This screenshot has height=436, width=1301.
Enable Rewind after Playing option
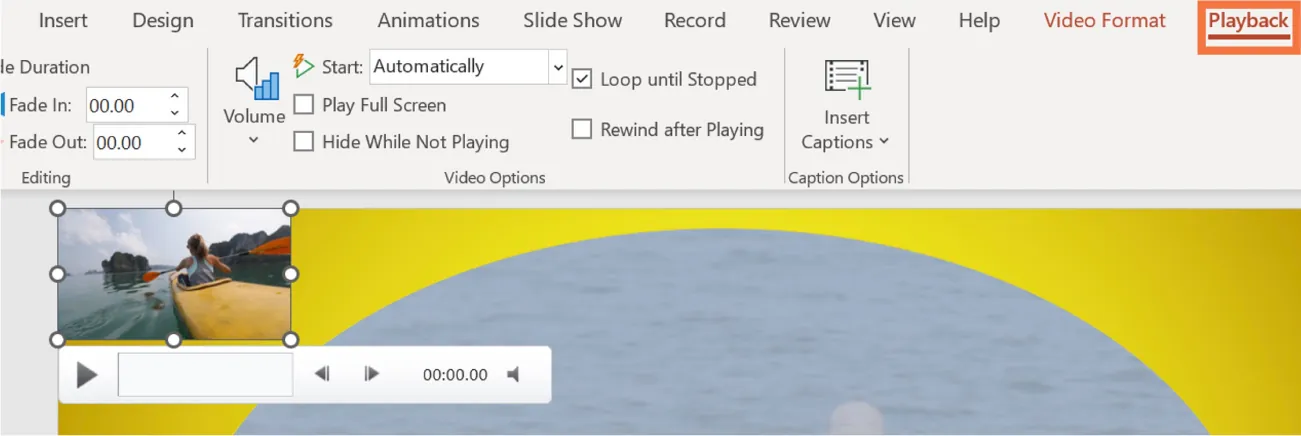(x=582, y=129)
